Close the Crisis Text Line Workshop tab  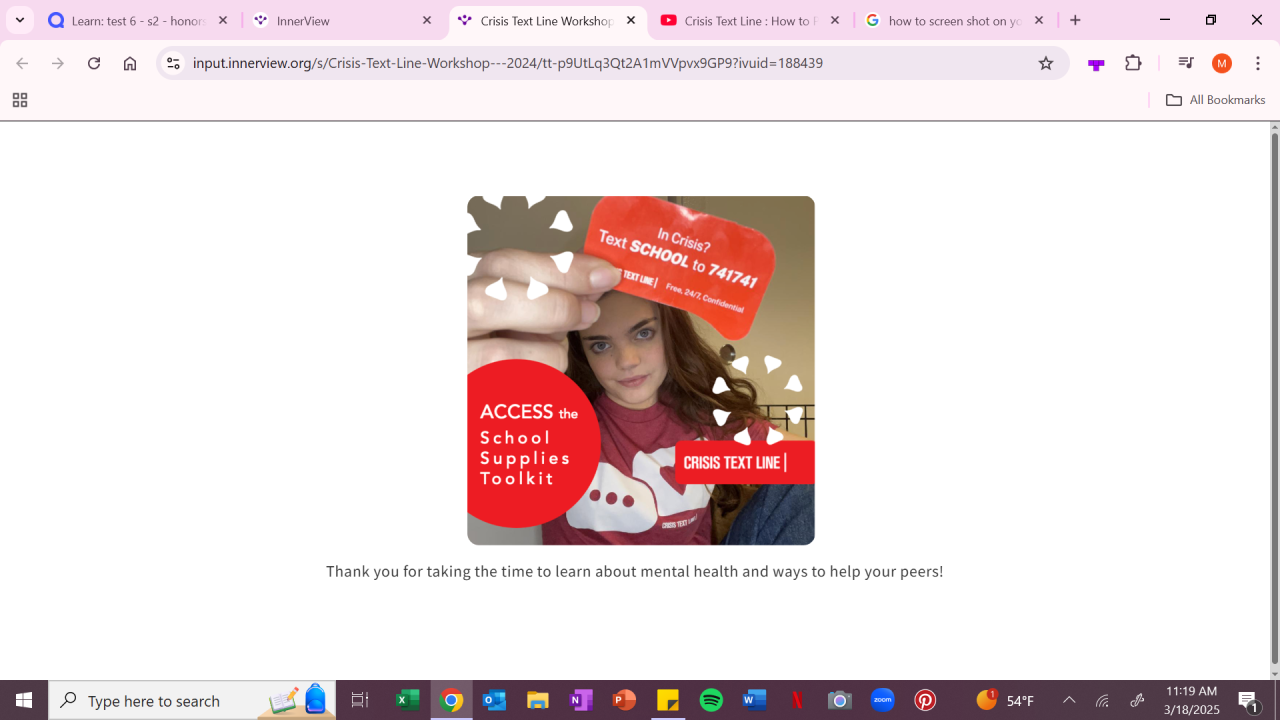click(631, 20)
